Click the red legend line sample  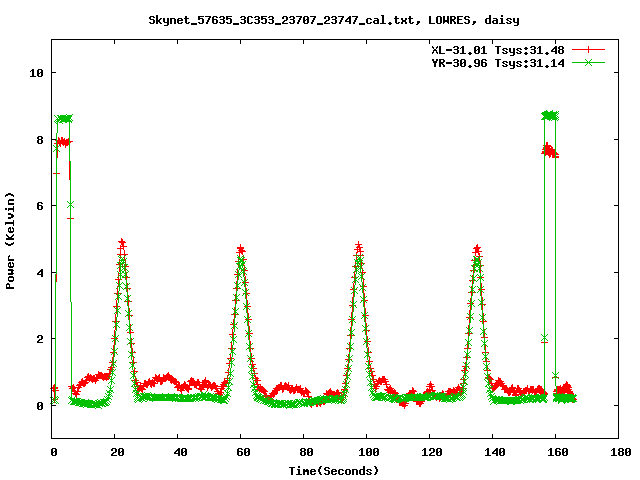(588, 50)
